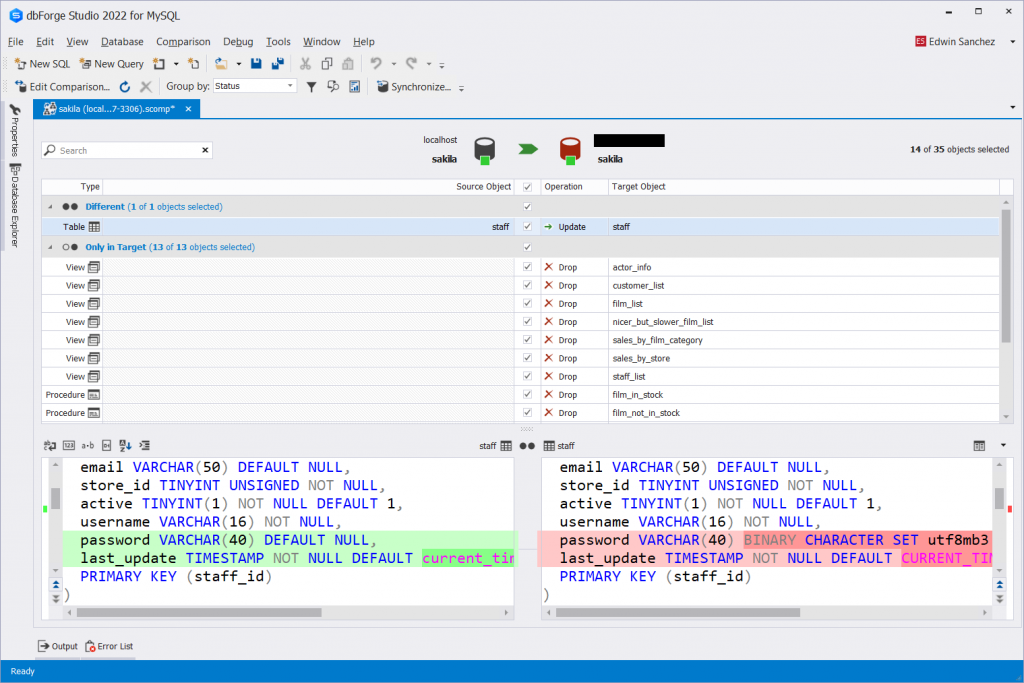Click the Save All icon

click(278, 64)
